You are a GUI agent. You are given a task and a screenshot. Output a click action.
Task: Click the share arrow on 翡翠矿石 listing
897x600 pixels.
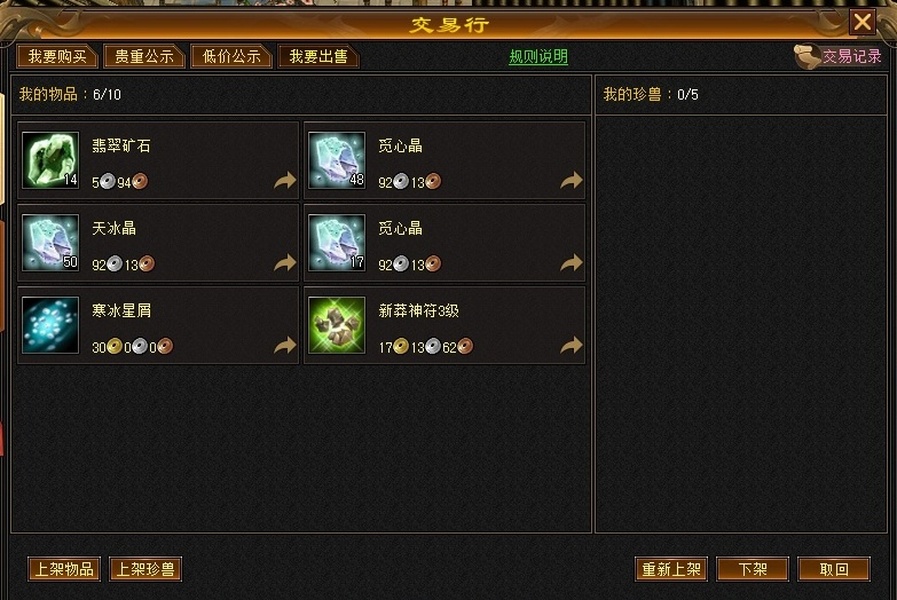pos(285,181)
